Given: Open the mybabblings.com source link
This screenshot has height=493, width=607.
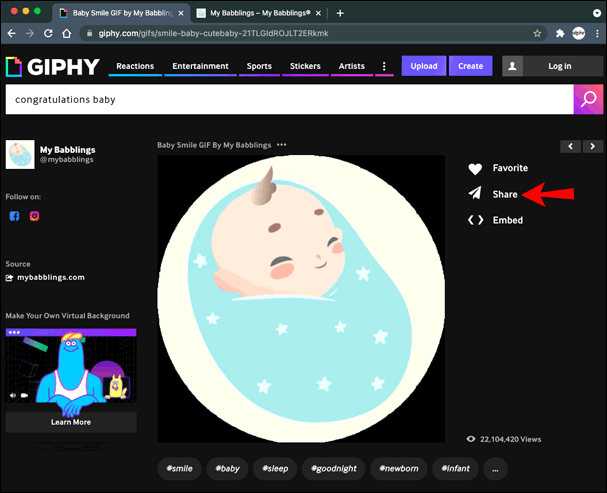Looking at the screenshot, I should 50,277.
